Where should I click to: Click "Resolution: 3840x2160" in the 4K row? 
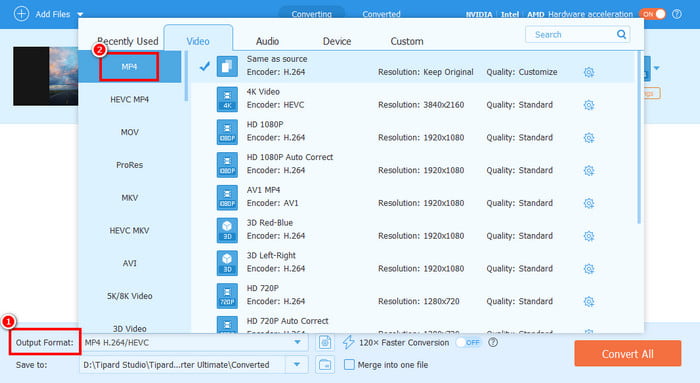tap(421, 105)
